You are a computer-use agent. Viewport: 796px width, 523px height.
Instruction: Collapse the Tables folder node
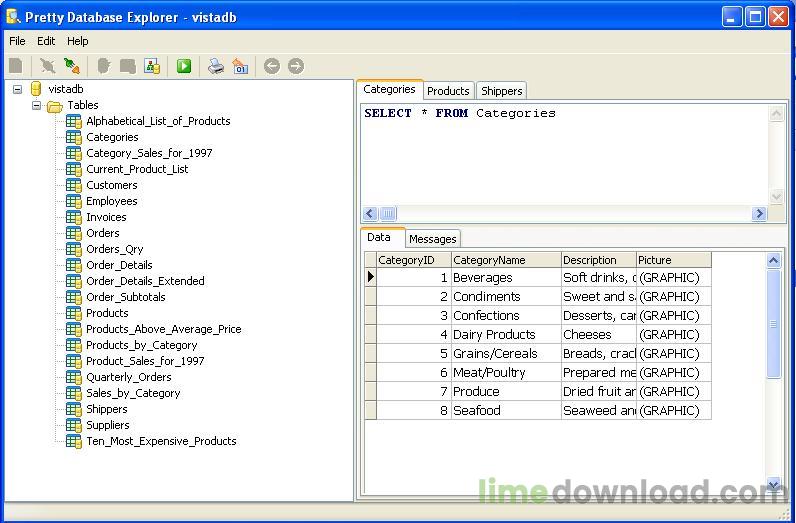coord(36,105)
